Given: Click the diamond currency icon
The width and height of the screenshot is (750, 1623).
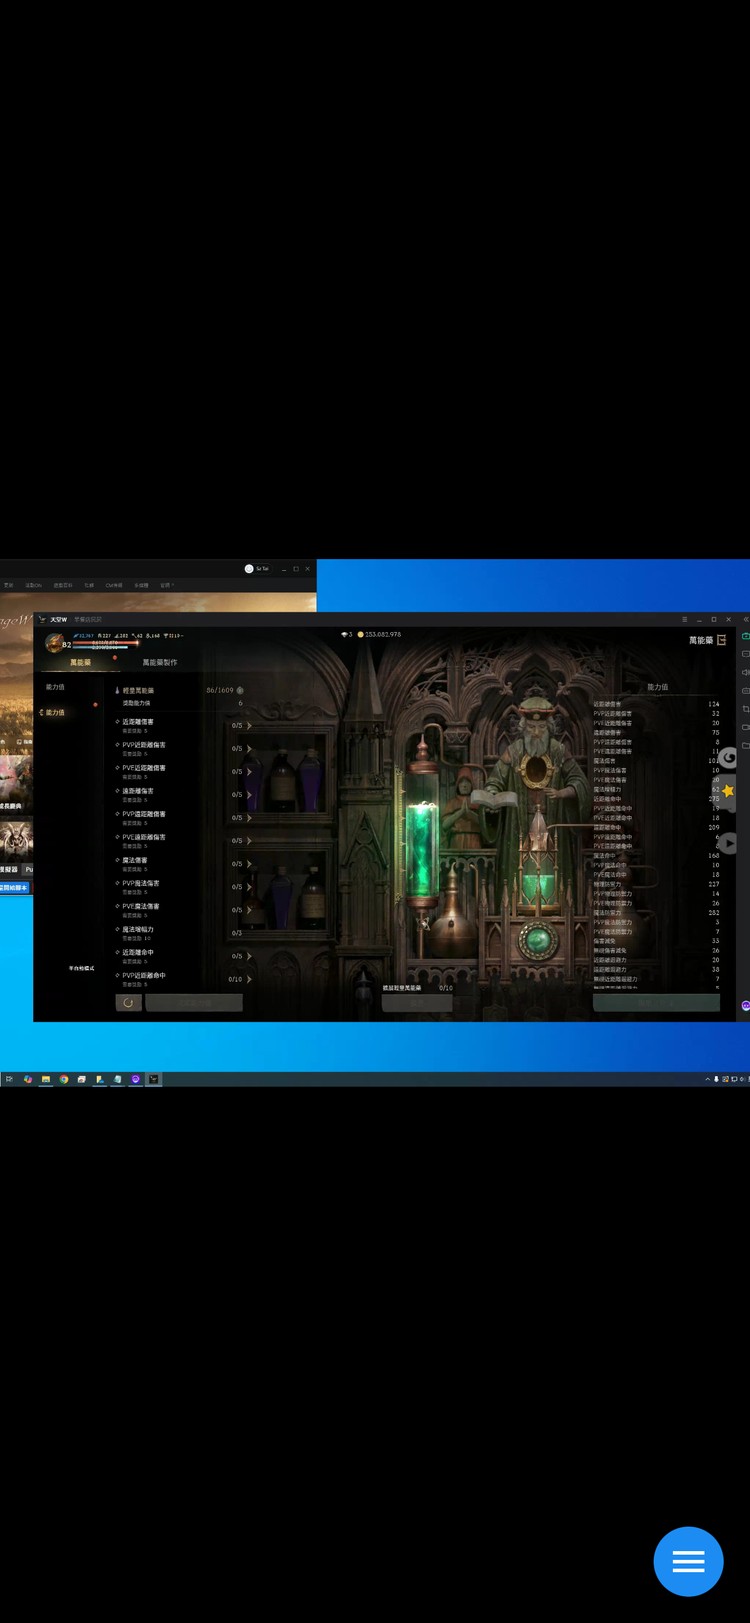Looking at the screenshot, I should tap(344, 634).
